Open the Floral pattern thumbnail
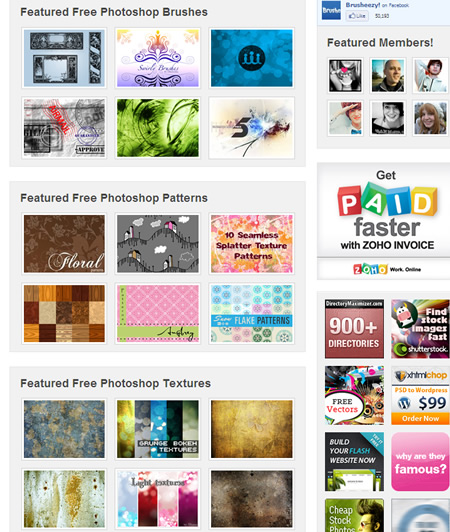The image size is (450, 532). click(64, 244)
